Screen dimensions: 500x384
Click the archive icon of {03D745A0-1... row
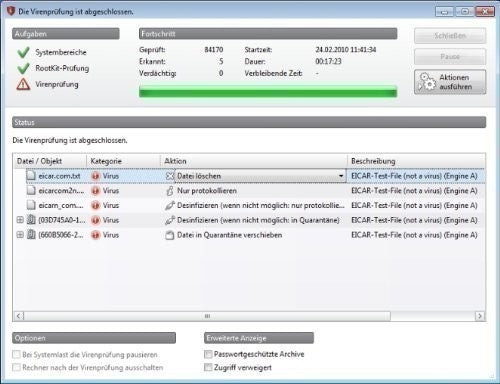[x=31, y=220]
